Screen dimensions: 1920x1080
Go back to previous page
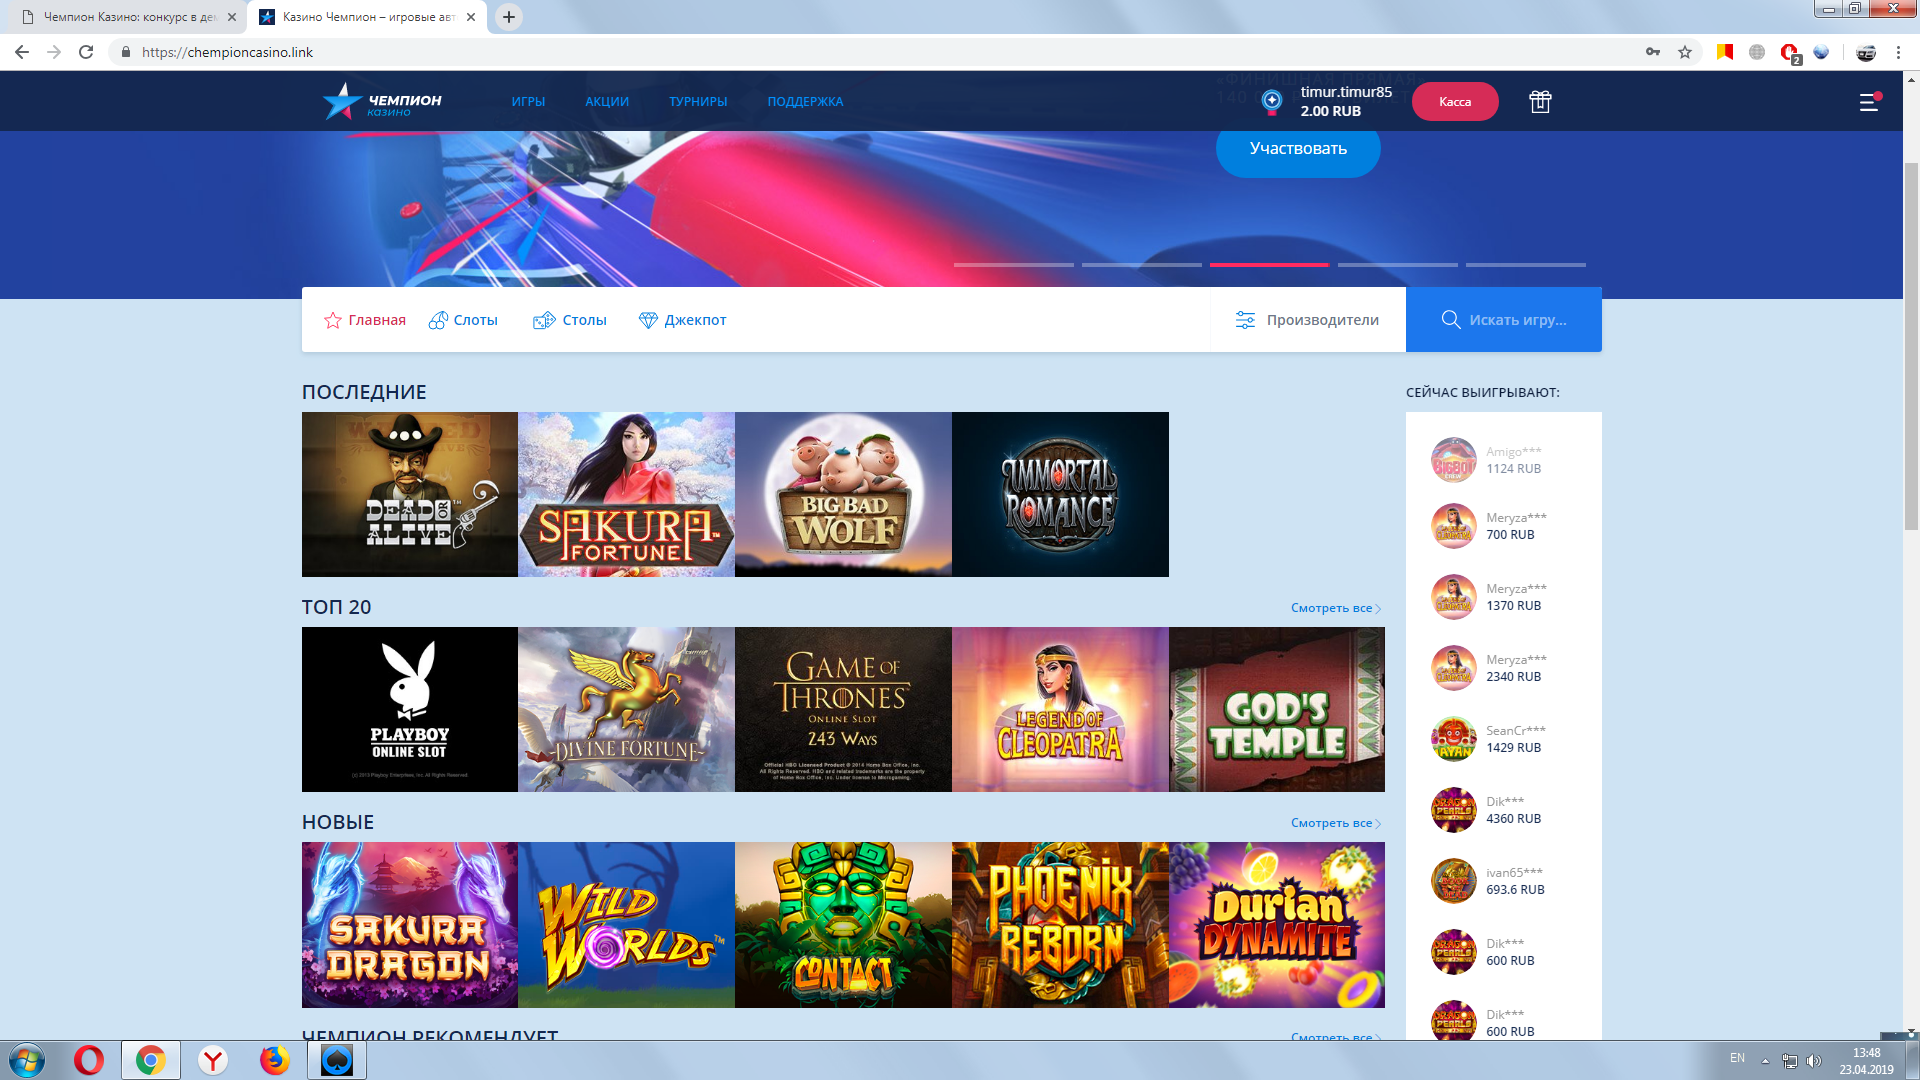22,52
